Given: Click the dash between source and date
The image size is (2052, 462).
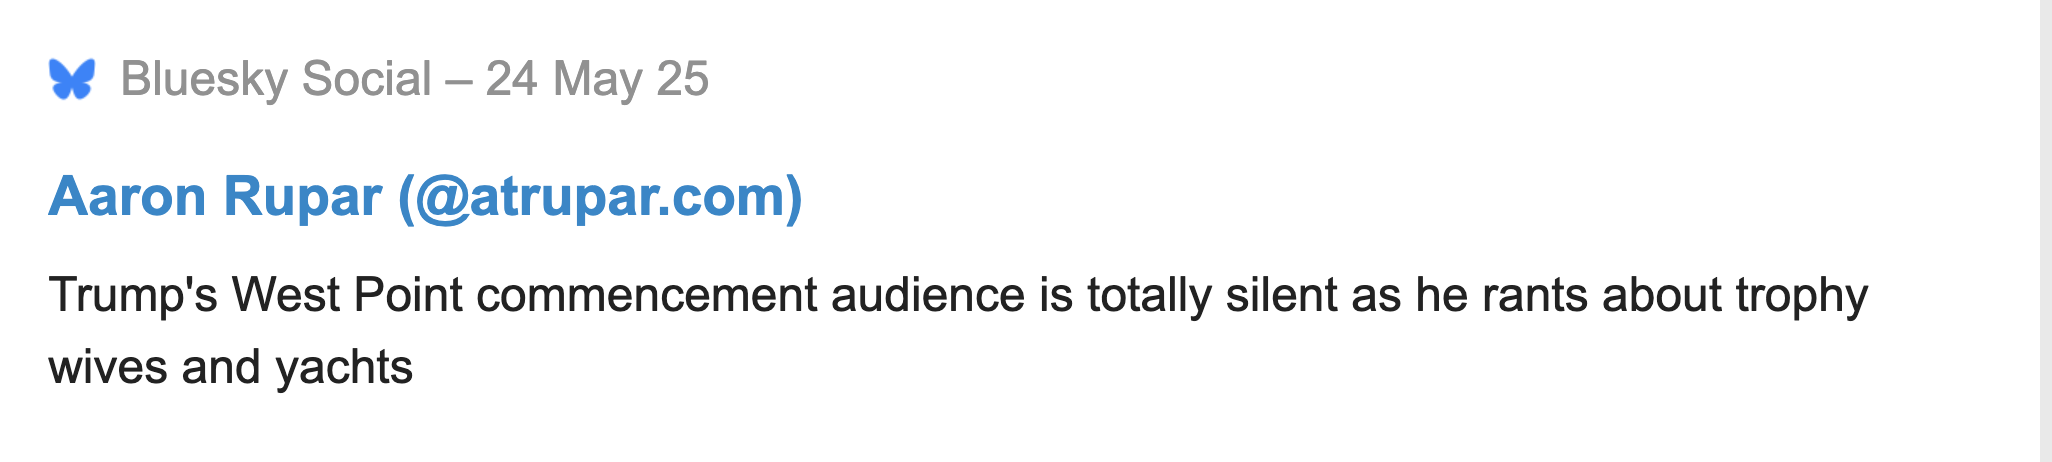Looking at the screenshot, I should pos(459,79).
